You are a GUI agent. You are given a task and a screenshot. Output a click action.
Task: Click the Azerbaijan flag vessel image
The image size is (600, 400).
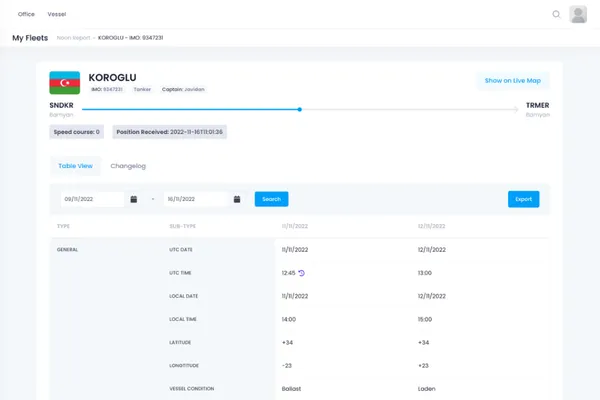(x=64, y=82)
